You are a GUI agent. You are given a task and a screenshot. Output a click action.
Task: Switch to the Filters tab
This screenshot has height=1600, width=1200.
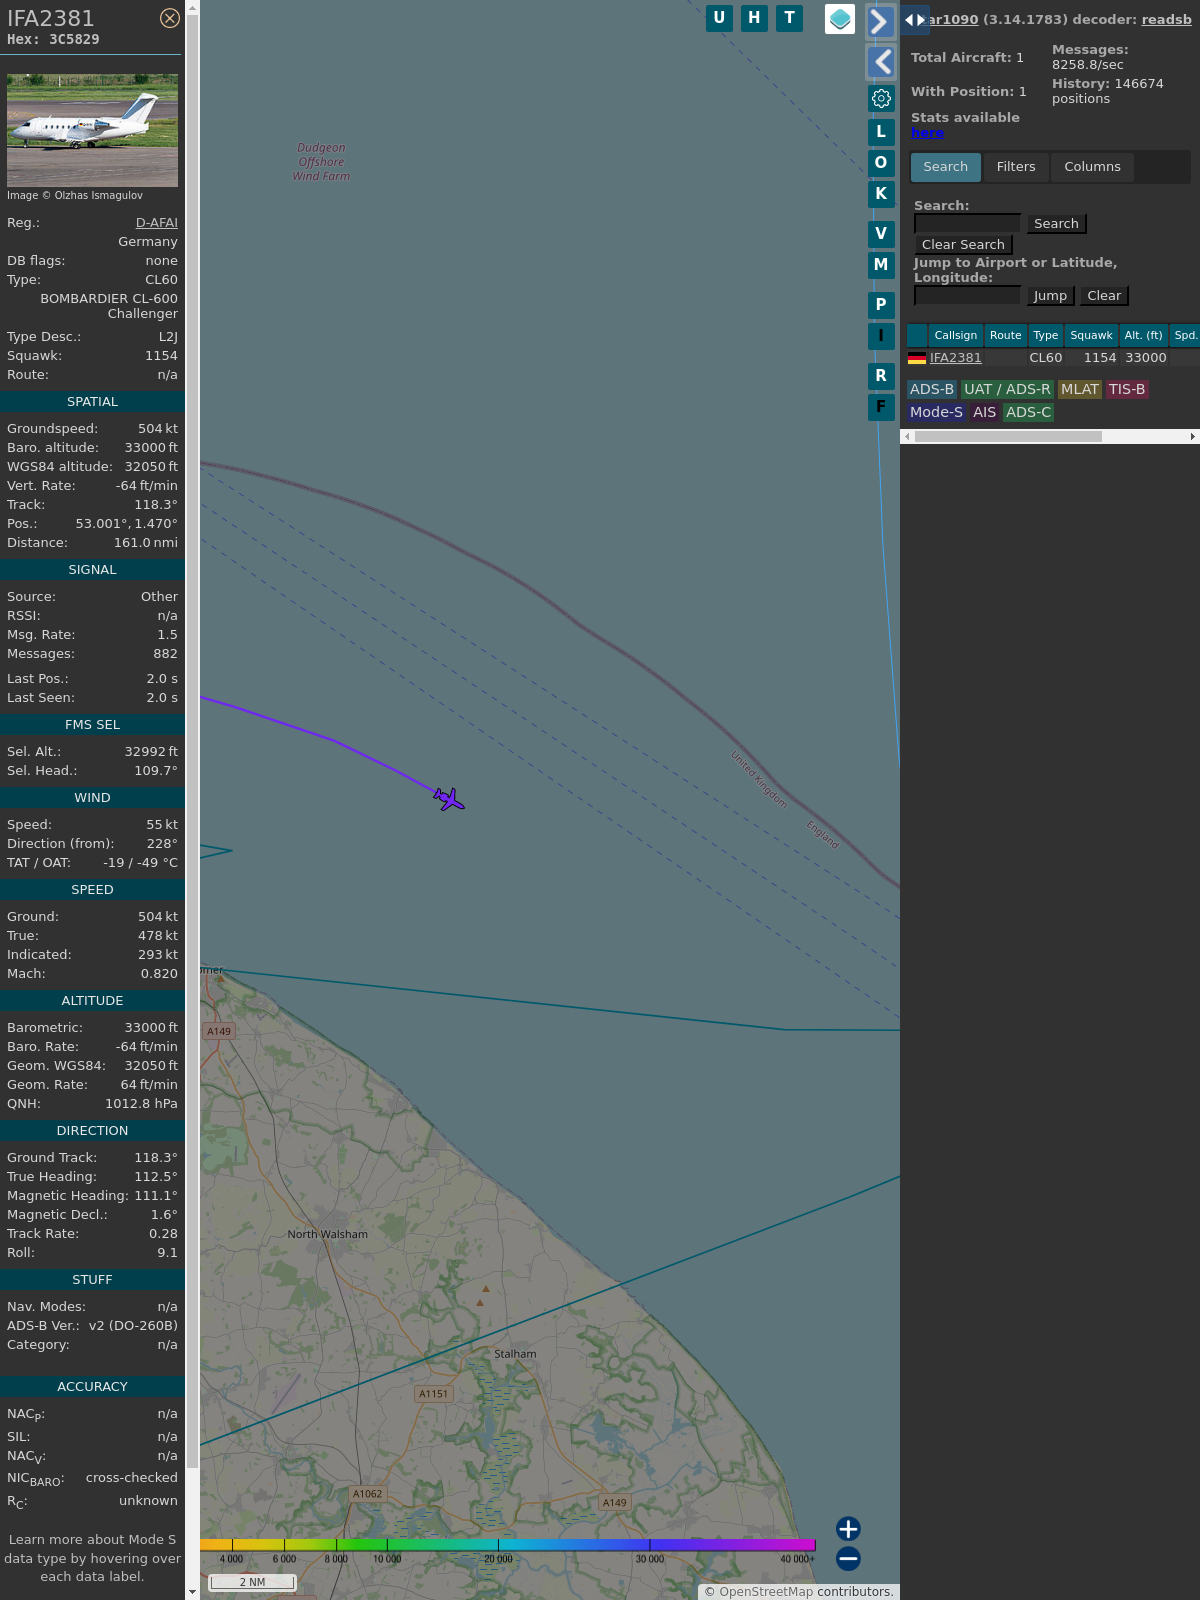coord(1015,167)
